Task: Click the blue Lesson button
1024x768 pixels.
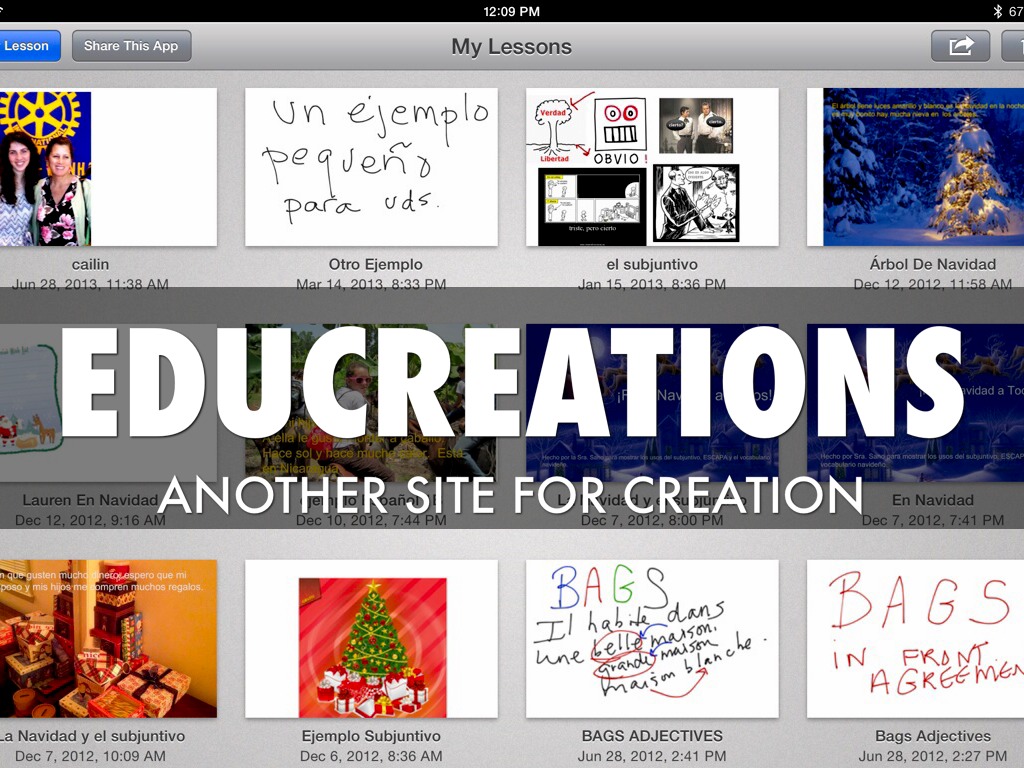Action: tap(28, 46)
